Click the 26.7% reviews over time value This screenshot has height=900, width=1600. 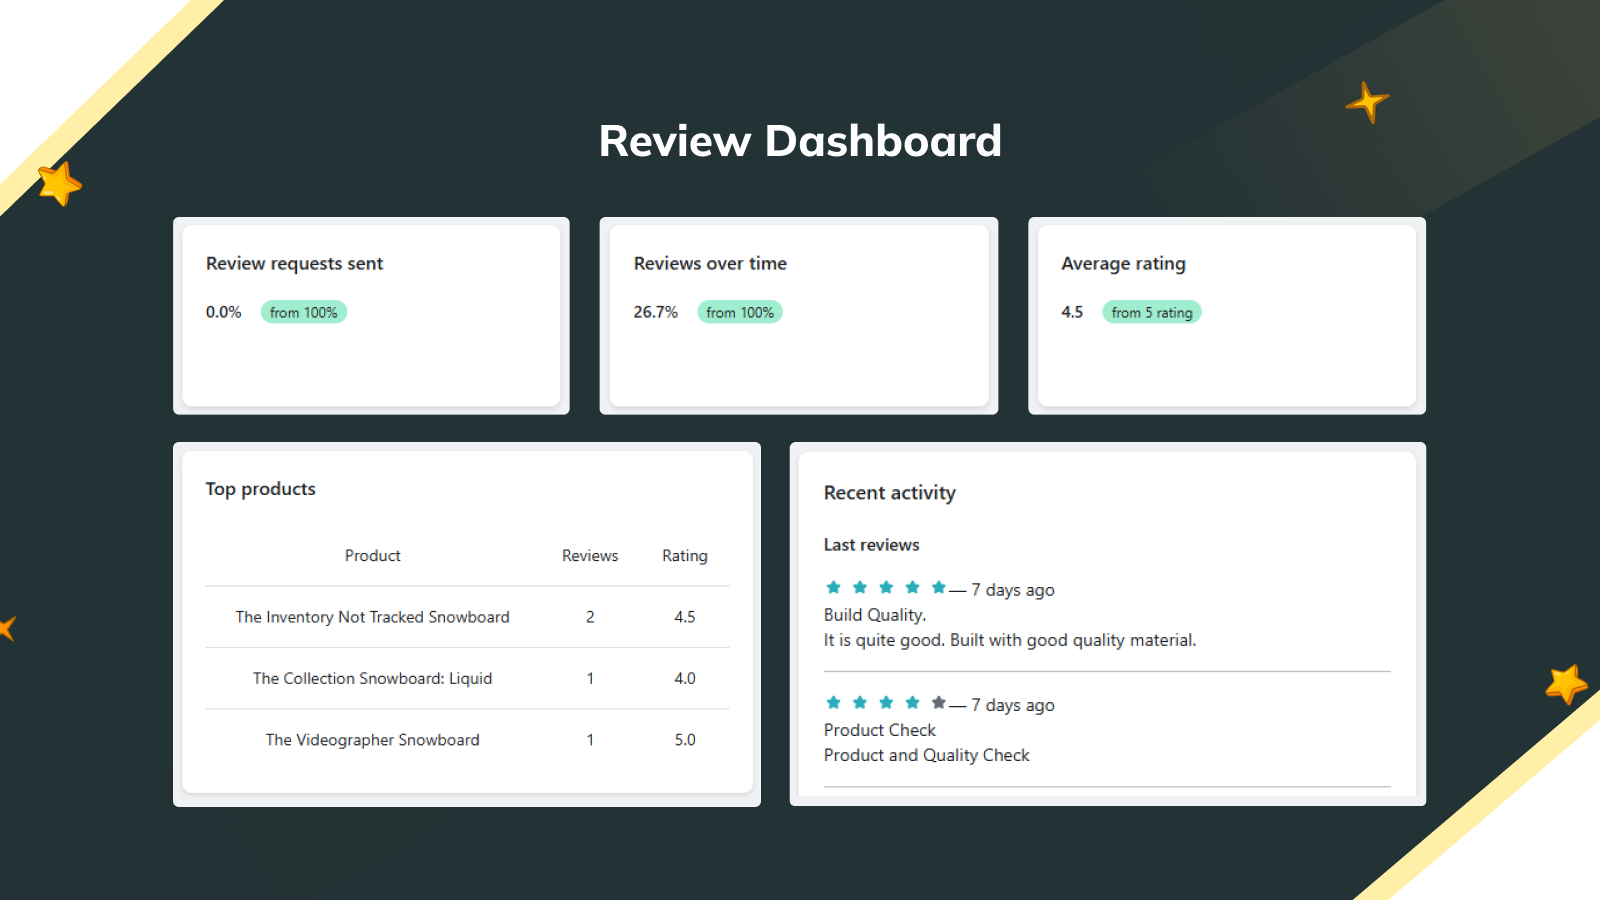coord(655,312)
